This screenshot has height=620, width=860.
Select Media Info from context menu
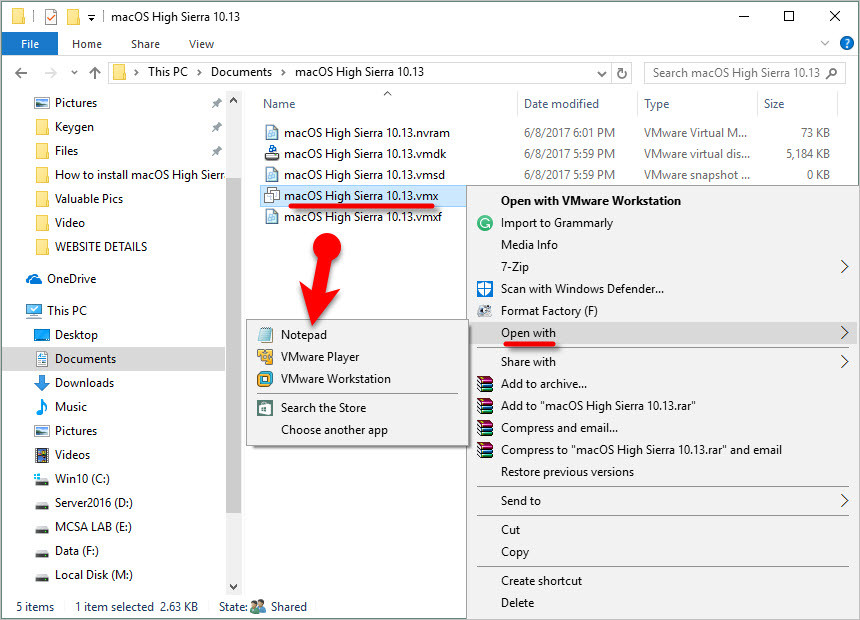[529, 245]
